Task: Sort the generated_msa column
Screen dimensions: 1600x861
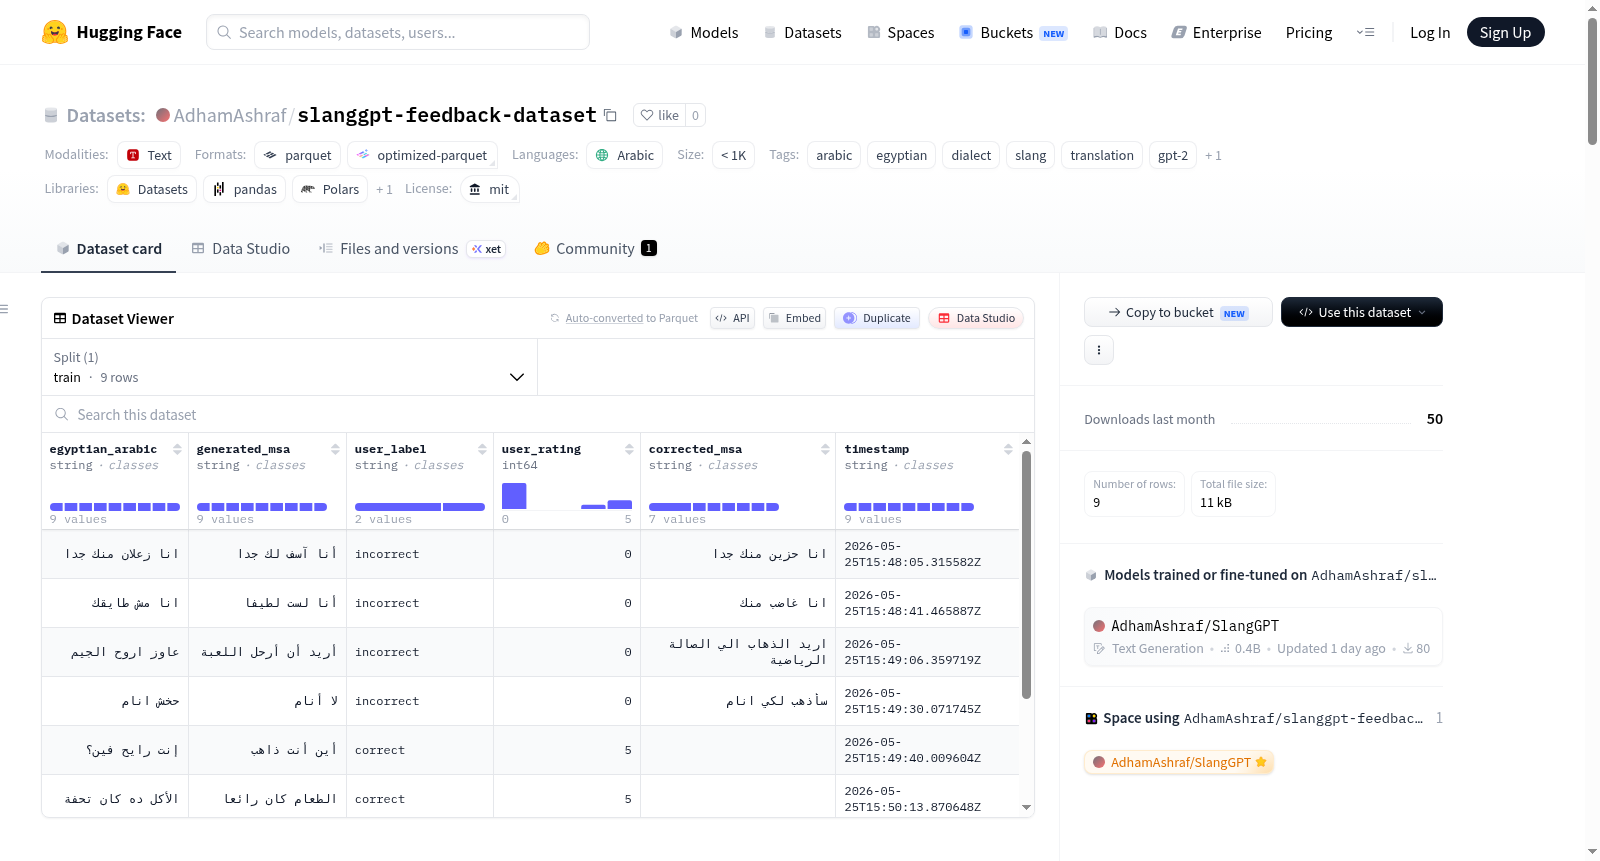Action: coord(335,449)
